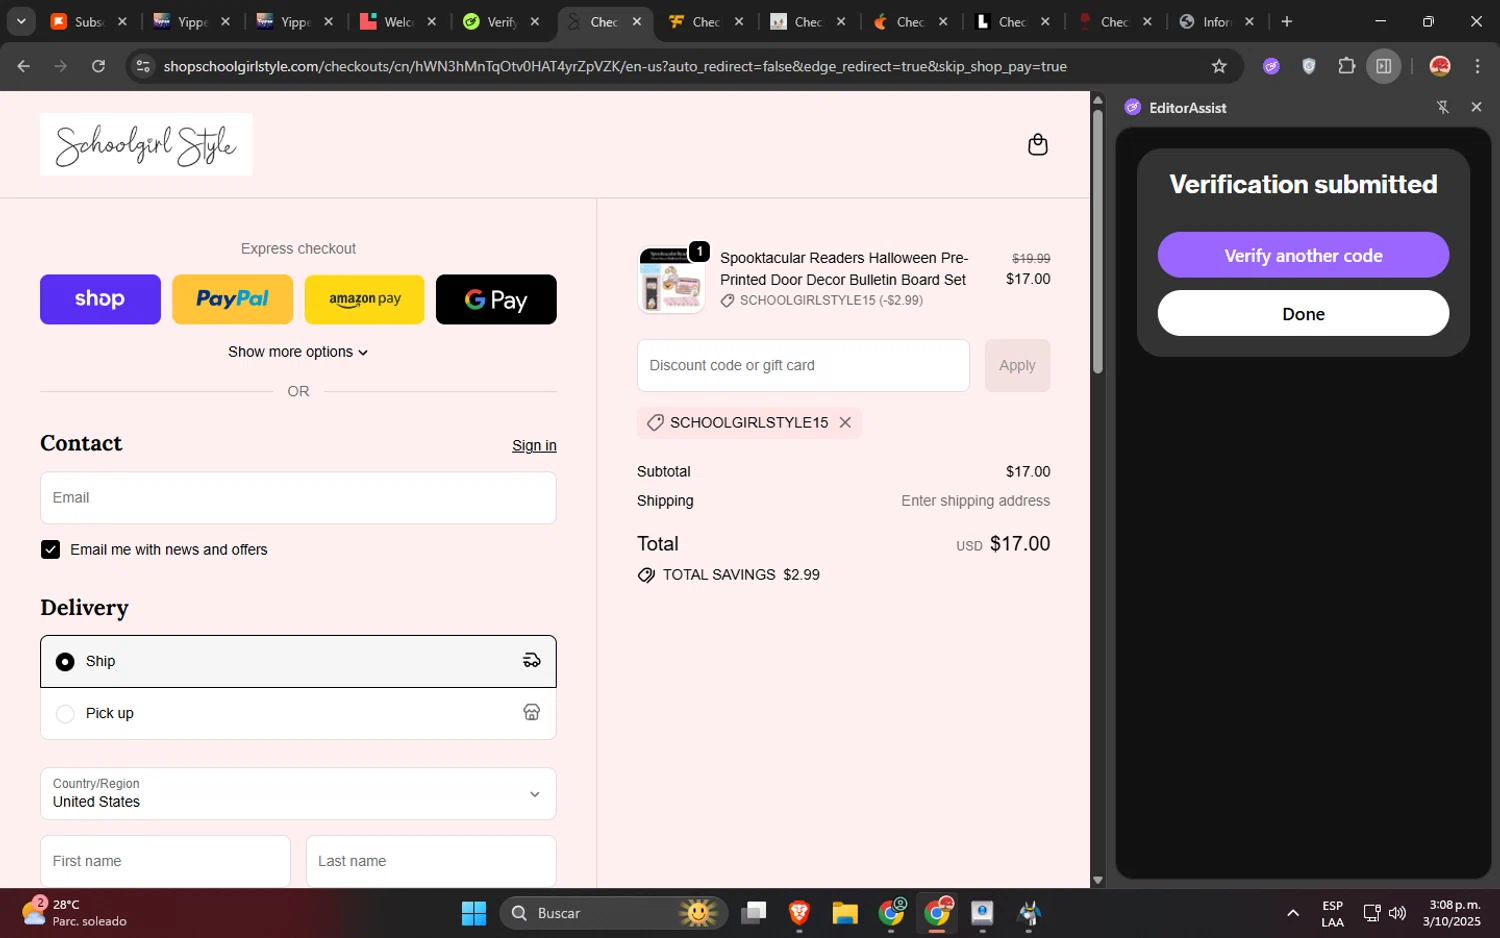This screenshot has height=938, width=1500.
Task: Open the shopping cart bag icon
Action: pos(1038,145)
